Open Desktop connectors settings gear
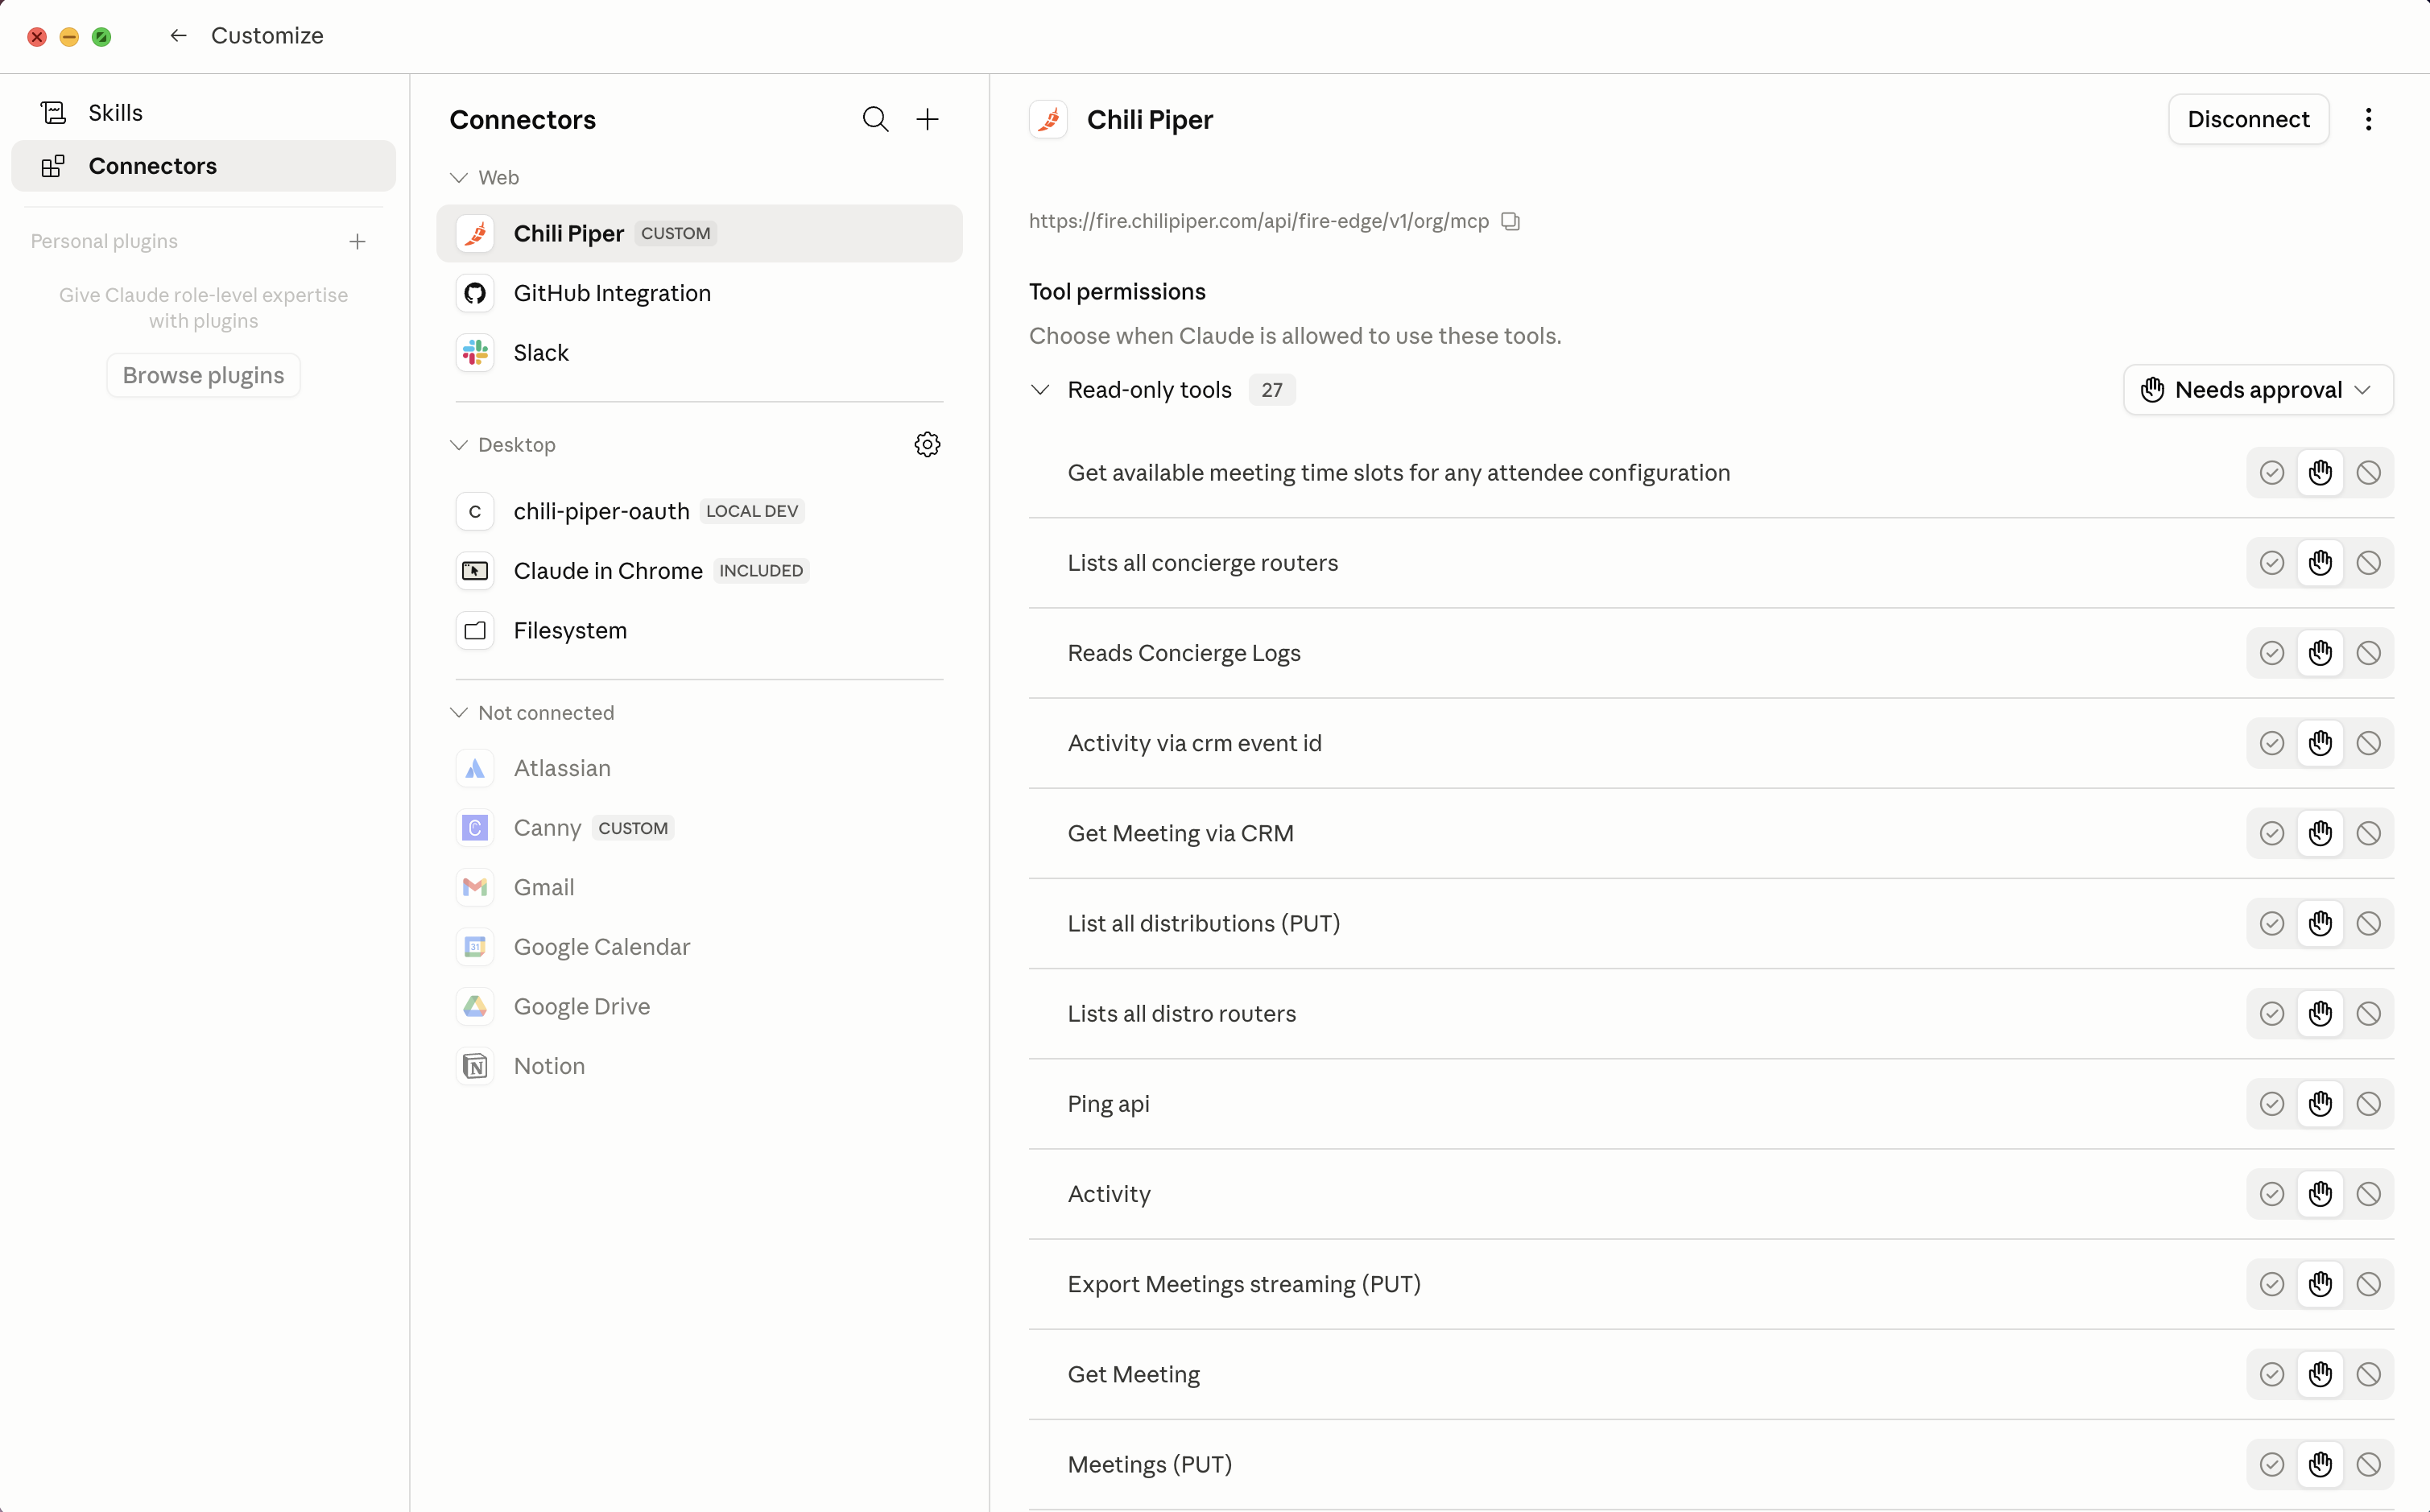Viewport: 2430px width, 1512px height. (927, 445)
